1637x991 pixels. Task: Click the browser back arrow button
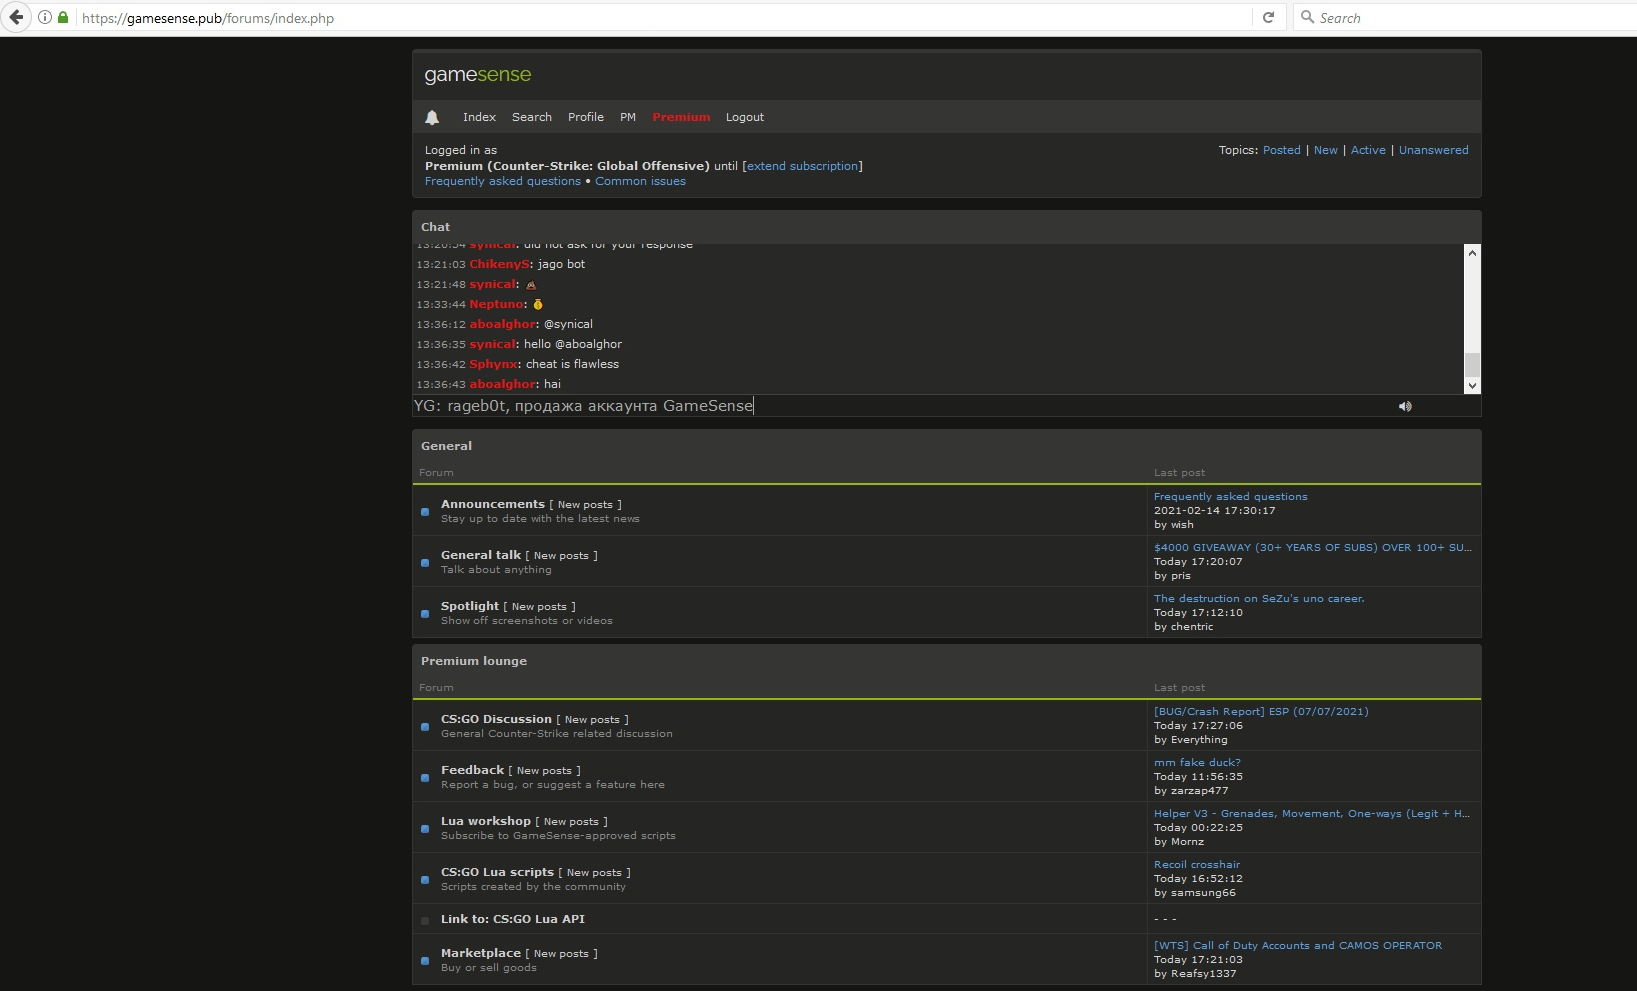click(x=16, y=17)
